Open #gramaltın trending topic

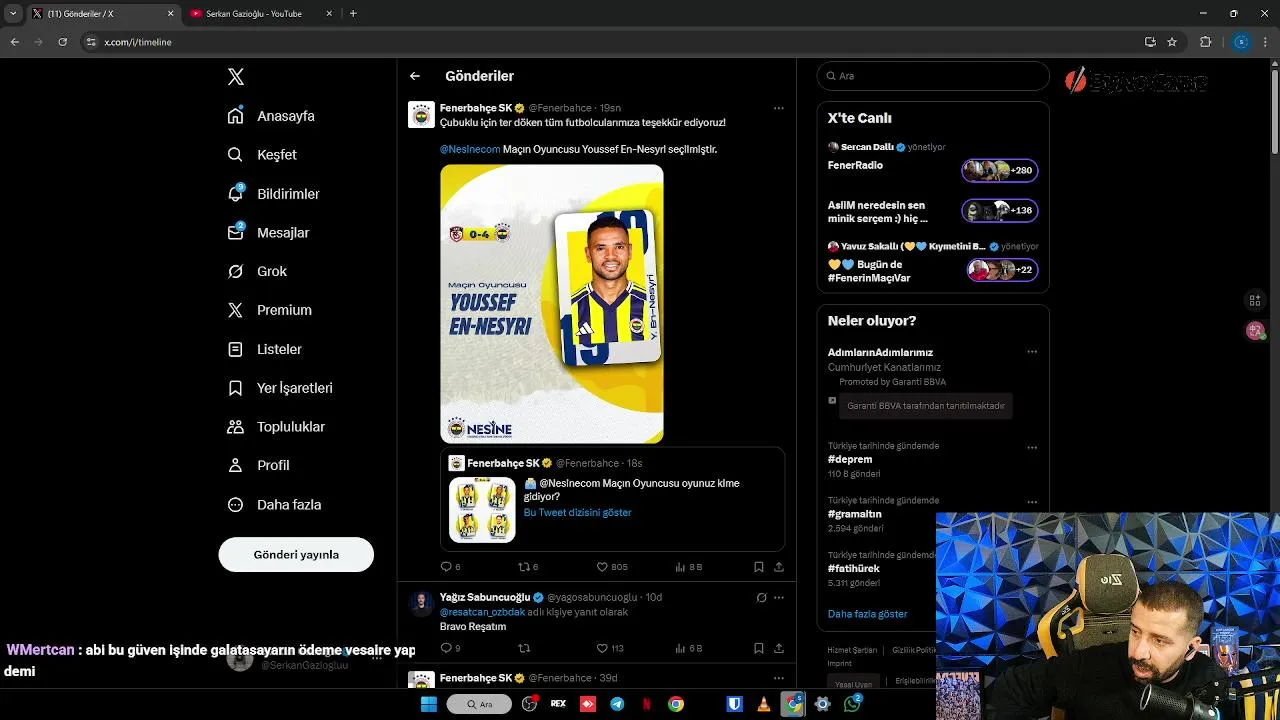coord(855,514)
